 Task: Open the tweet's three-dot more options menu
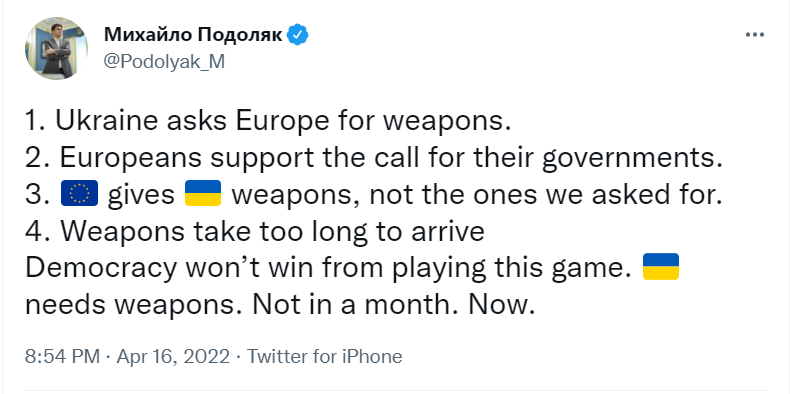coord(754,35)
